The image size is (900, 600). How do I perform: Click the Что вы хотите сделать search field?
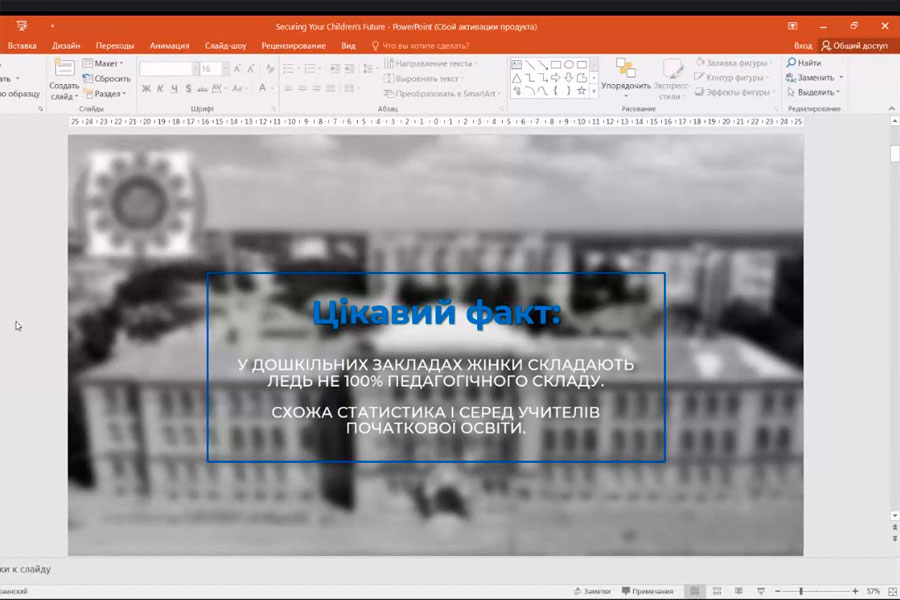click(x=425, y=45)
